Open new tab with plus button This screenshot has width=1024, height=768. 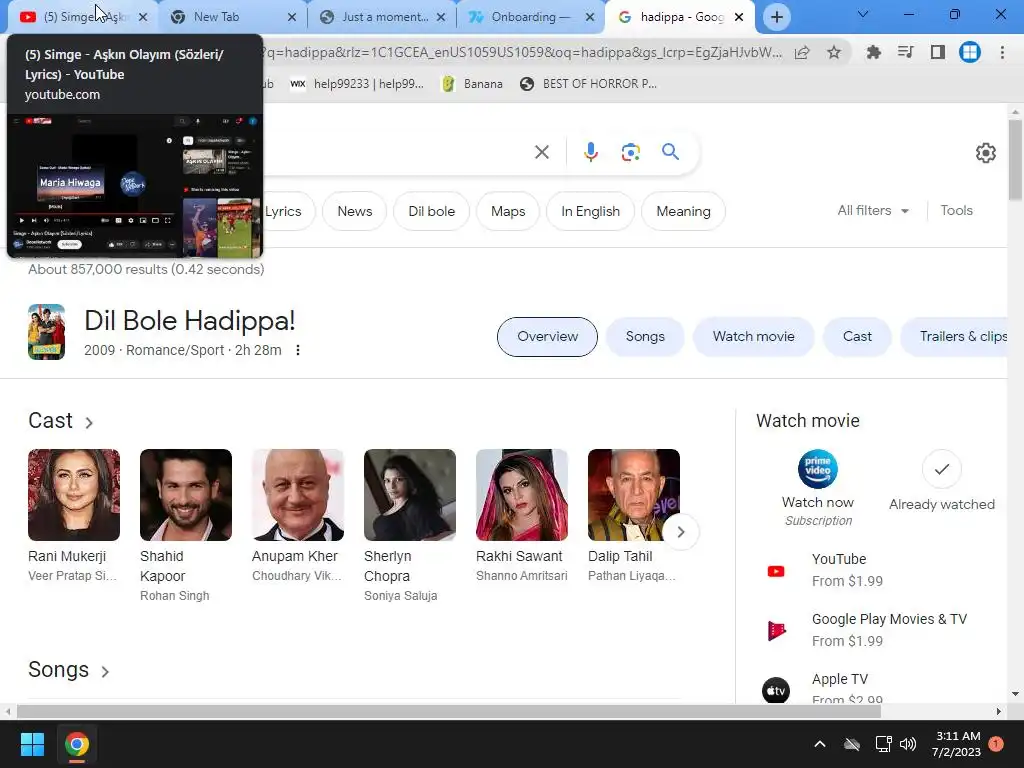coord(776,17)
